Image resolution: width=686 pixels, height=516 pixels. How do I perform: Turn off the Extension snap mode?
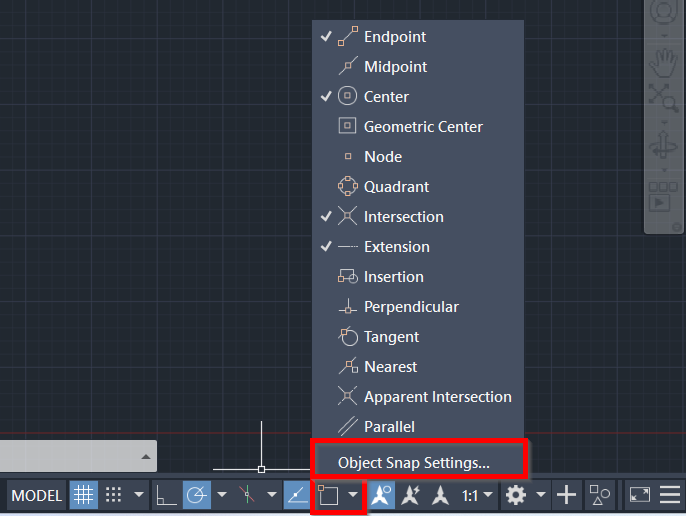tap(396, 247)
